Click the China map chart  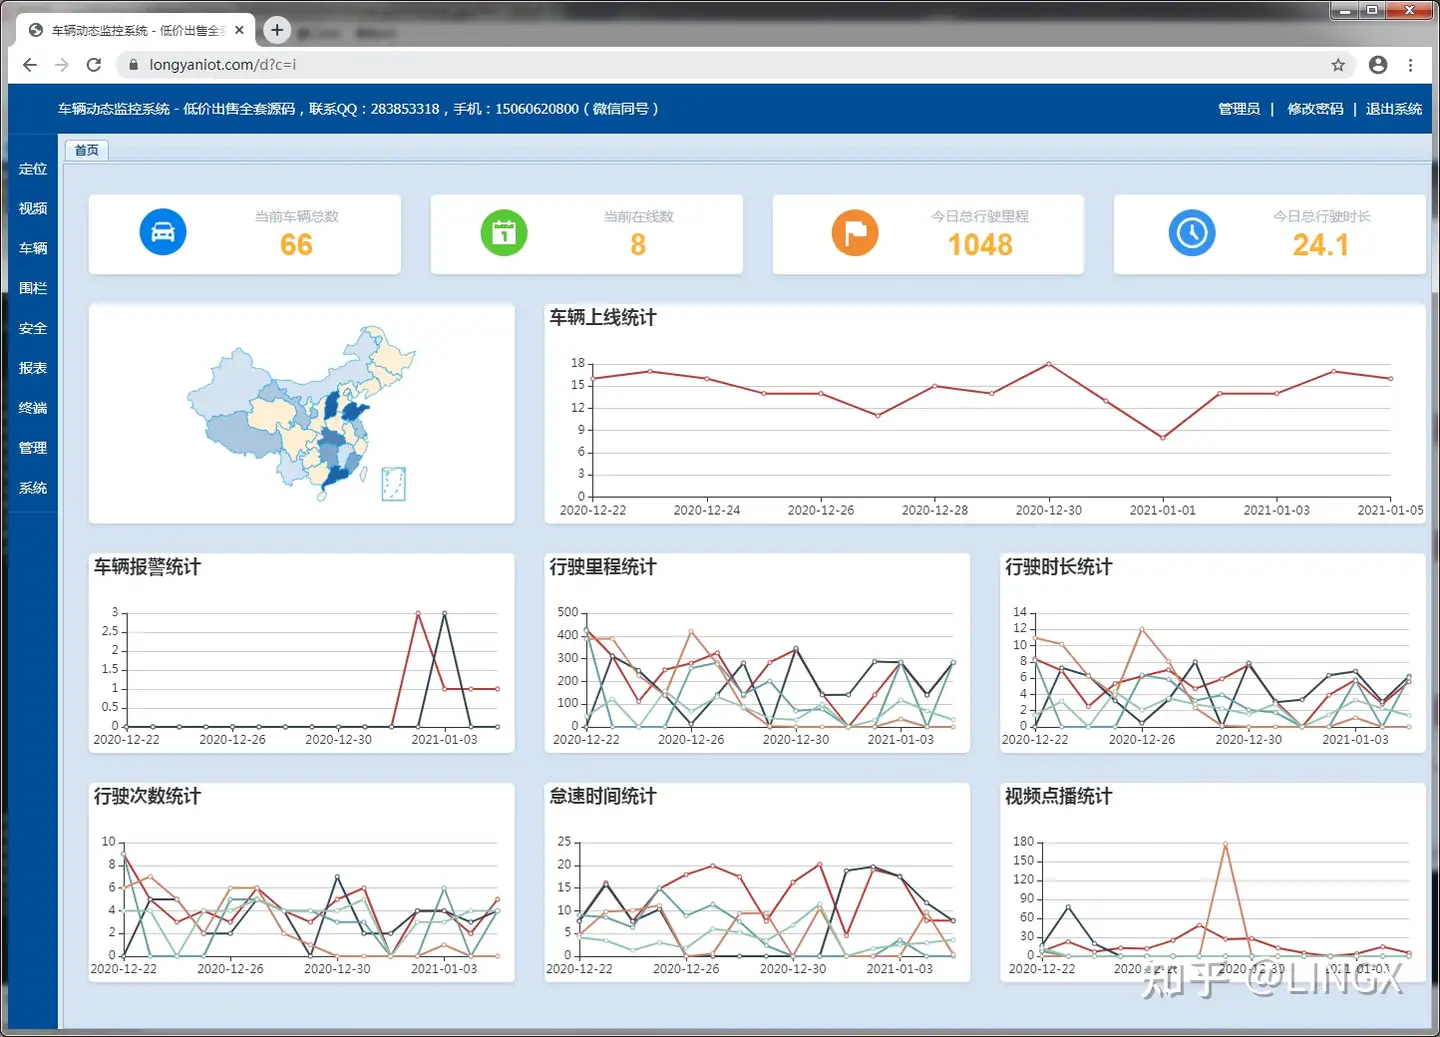[301, 412]
